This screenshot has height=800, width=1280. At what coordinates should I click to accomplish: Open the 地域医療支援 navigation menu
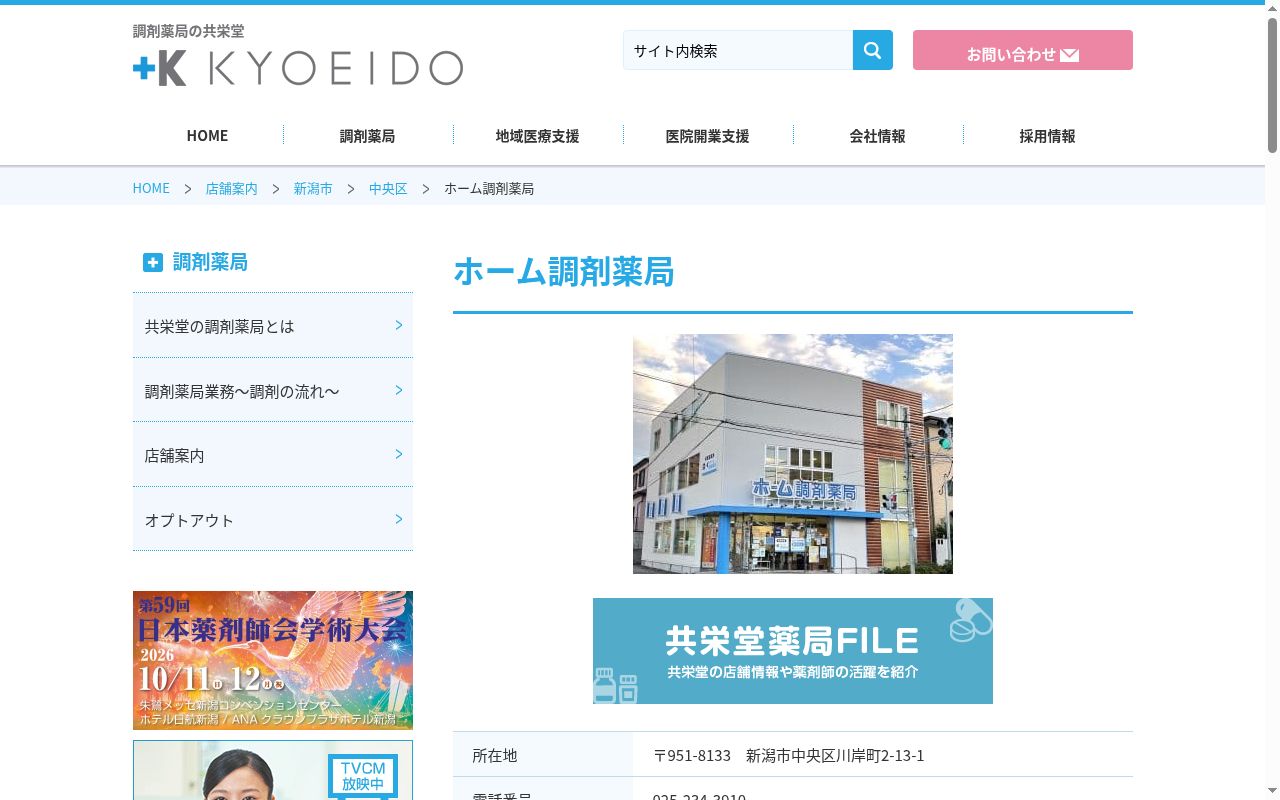(x=537, y=135)
